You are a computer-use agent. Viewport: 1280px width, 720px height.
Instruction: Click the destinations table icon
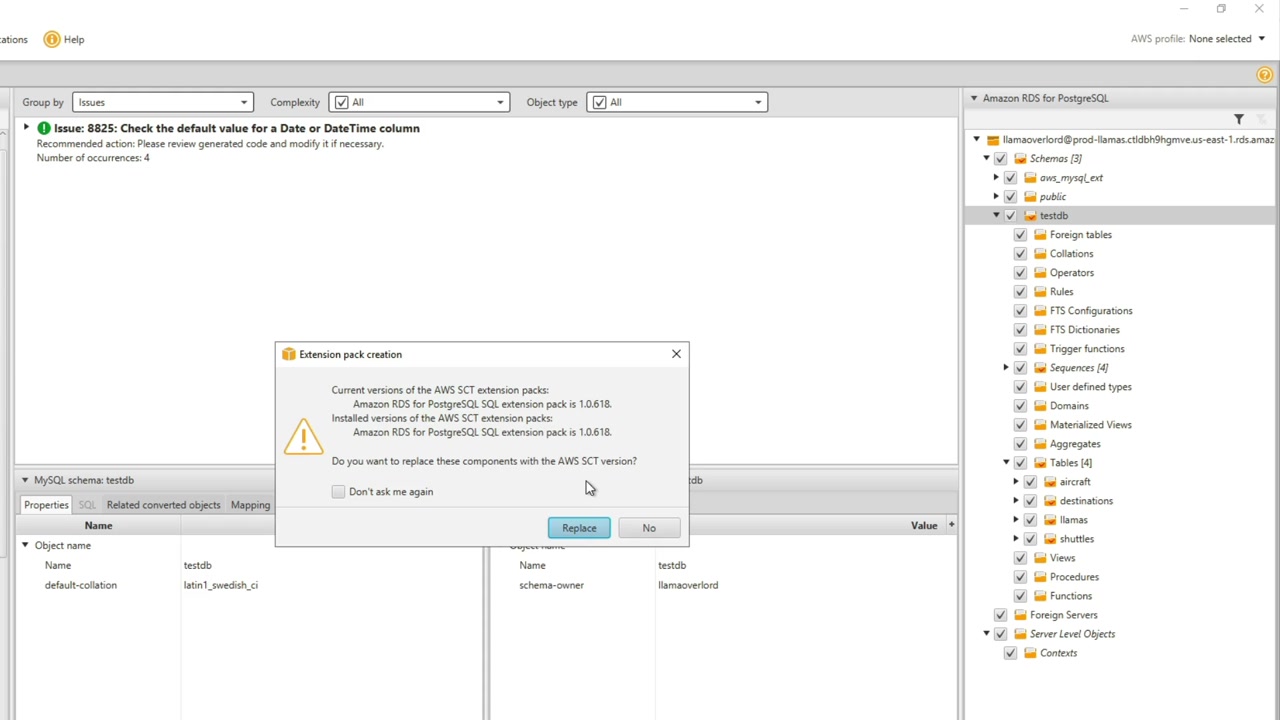(x=1050, y=501)
